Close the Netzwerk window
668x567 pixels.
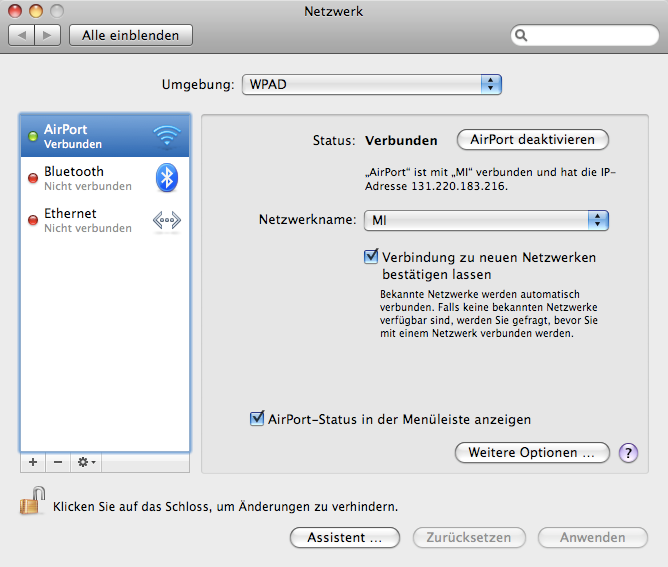[x=15, y=11]
